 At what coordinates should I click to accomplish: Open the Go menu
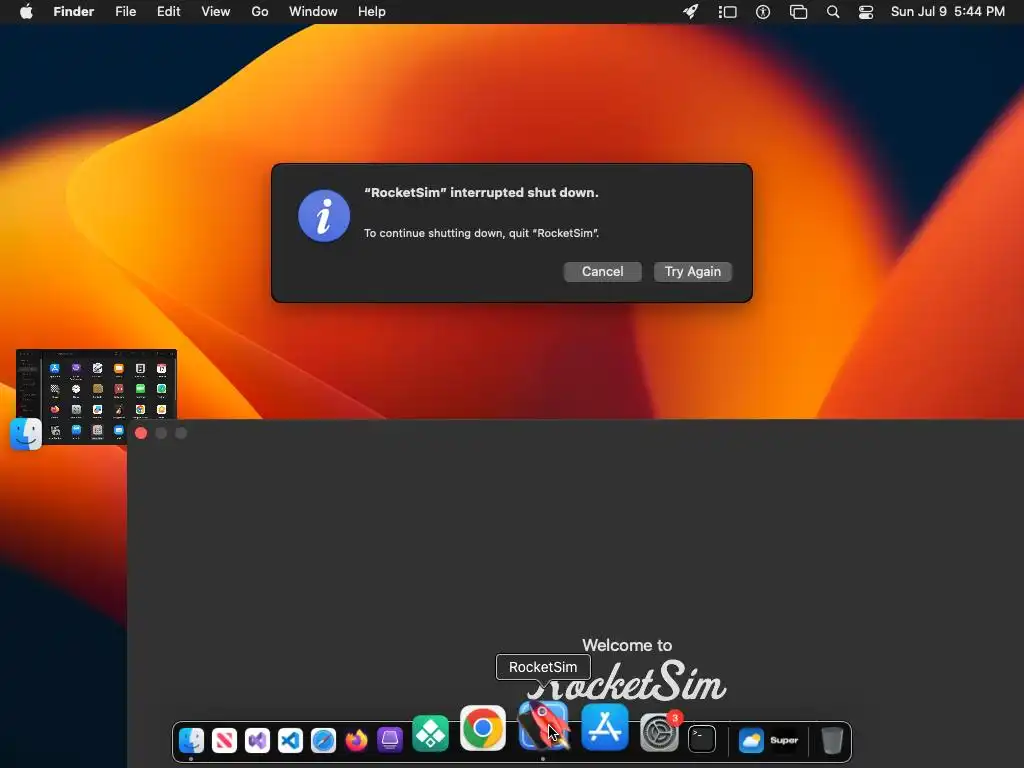coord(260,11)
